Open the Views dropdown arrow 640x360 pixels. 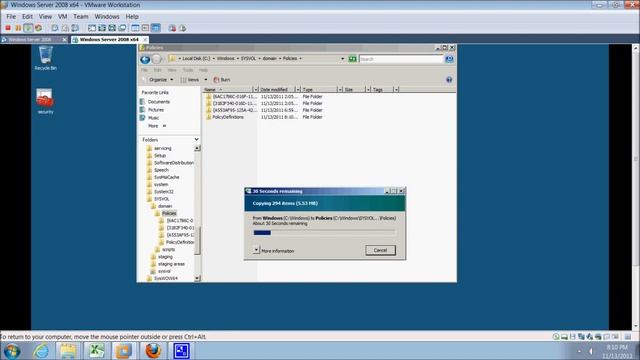point(206,80)
